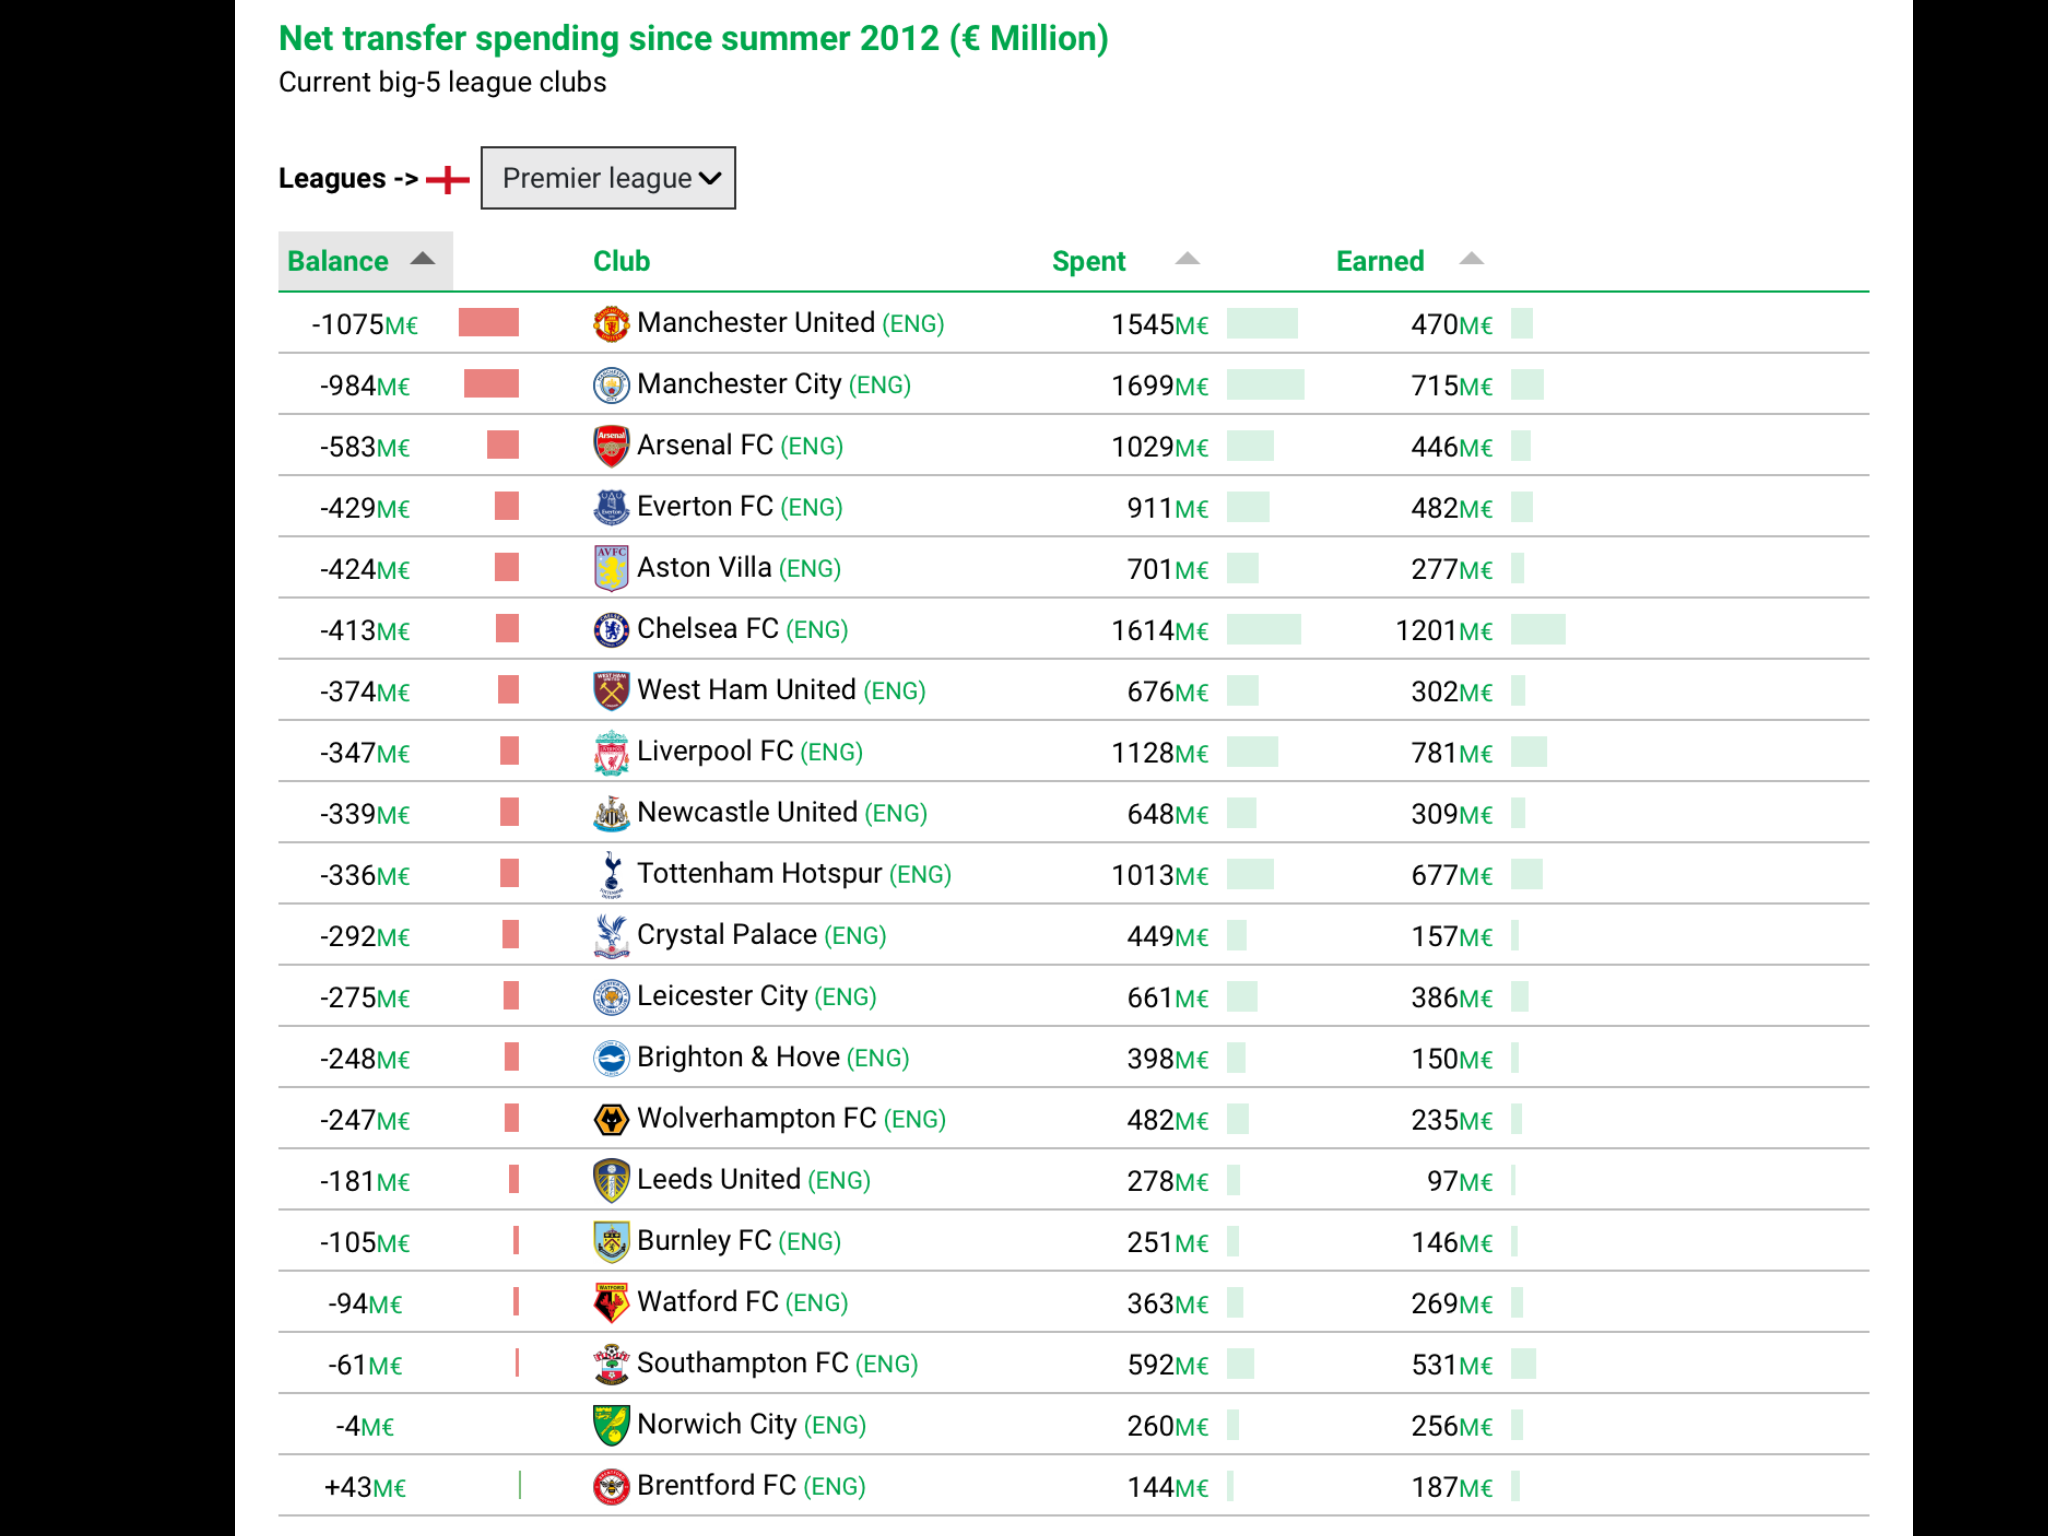Click the 781M€ earned value

click(1452, 753)
